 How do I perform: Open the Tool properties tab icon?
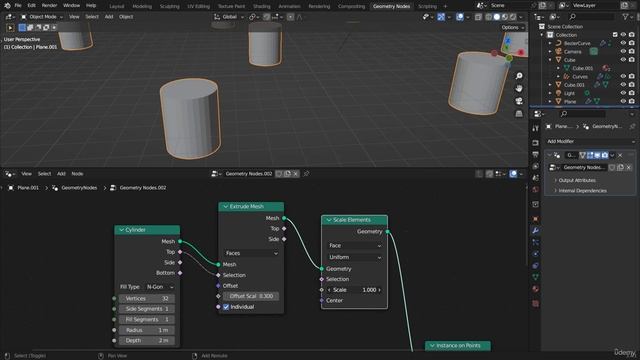[536, 128]
